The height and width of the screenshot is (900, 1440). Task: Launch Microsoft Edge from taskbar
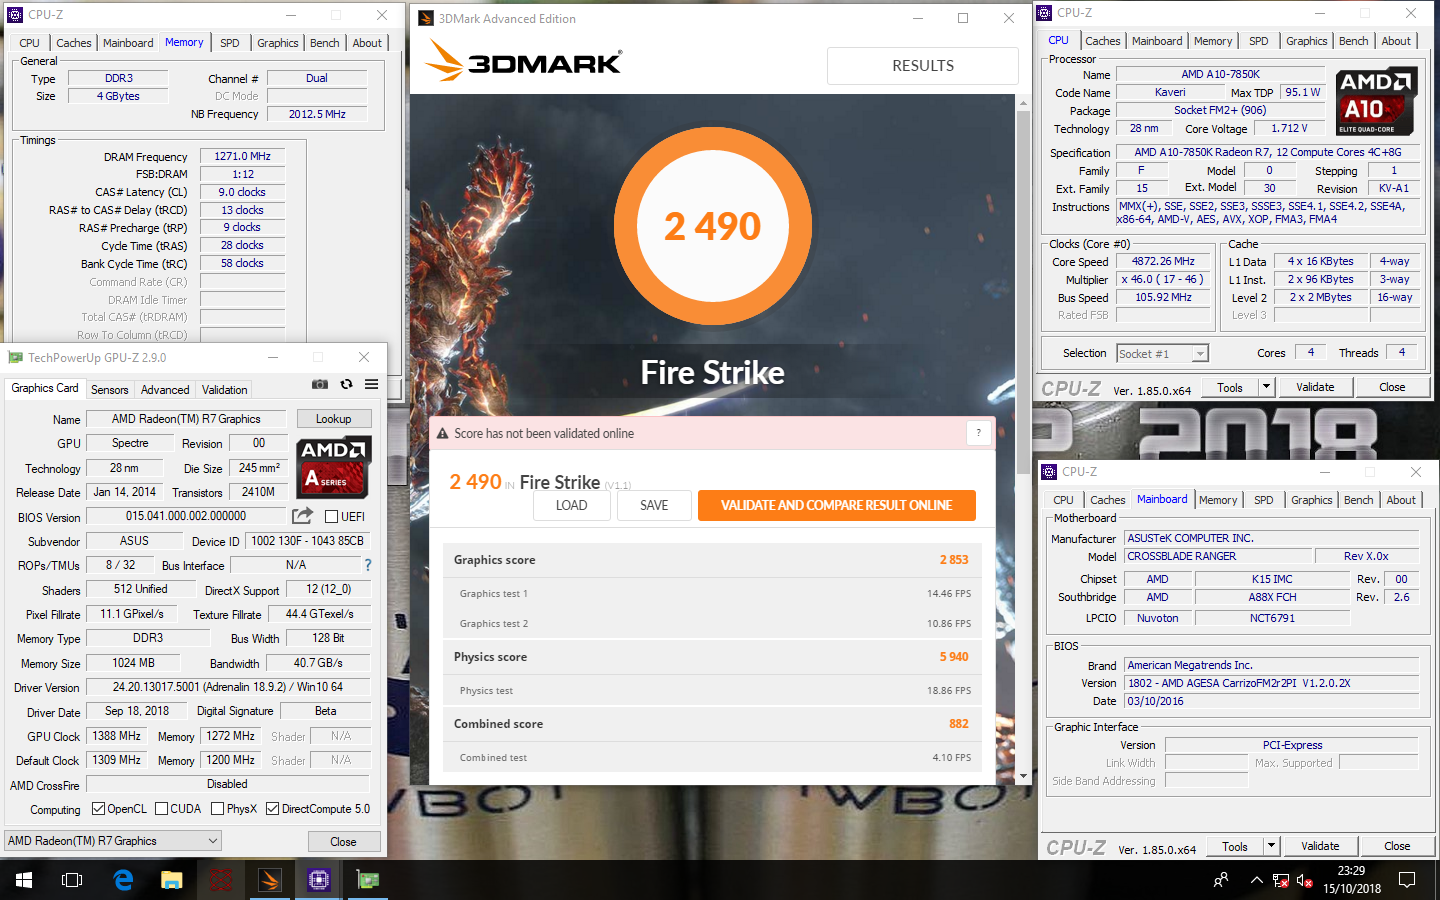click(123, 880)
